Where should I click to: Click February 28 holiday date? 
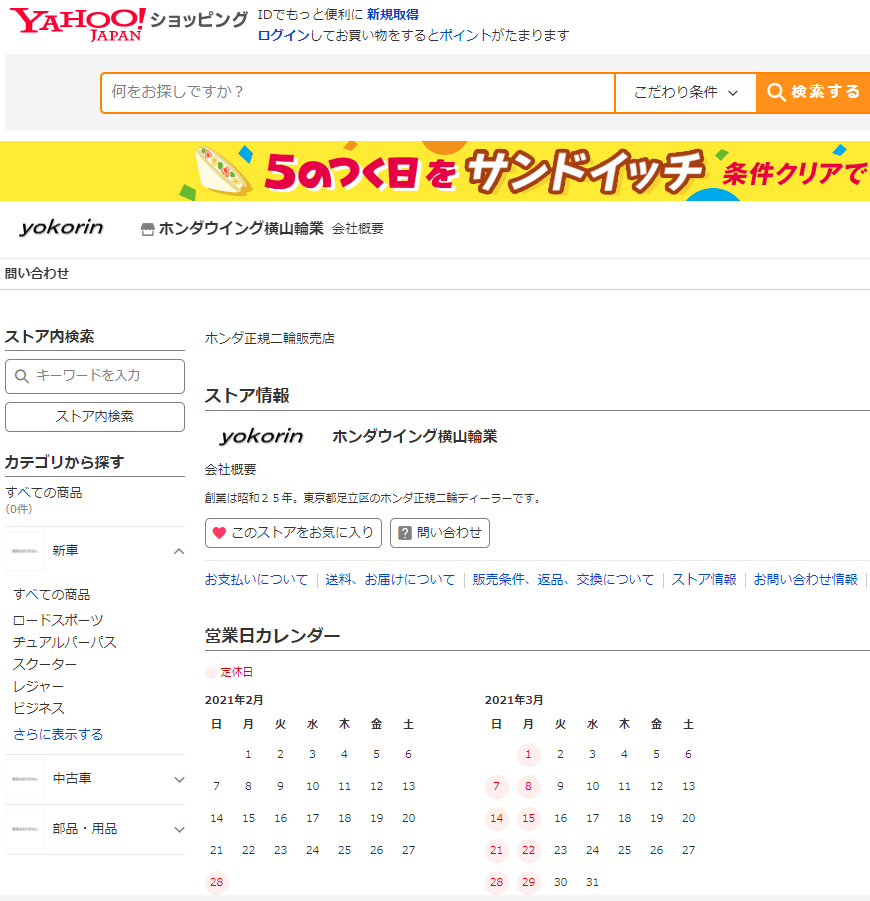pyautogui.click(x=217, y=882)
